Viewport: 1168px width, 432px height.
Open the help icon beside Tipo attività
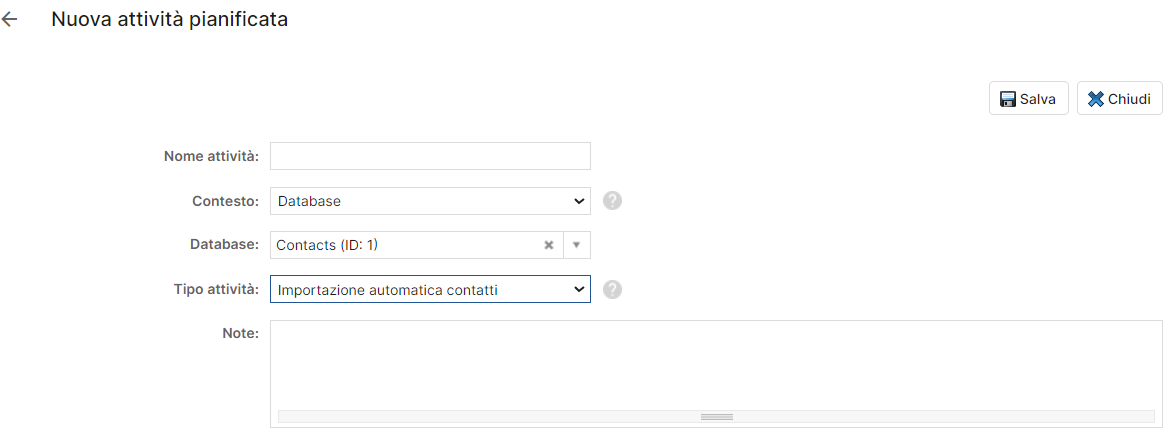point(612,290)
